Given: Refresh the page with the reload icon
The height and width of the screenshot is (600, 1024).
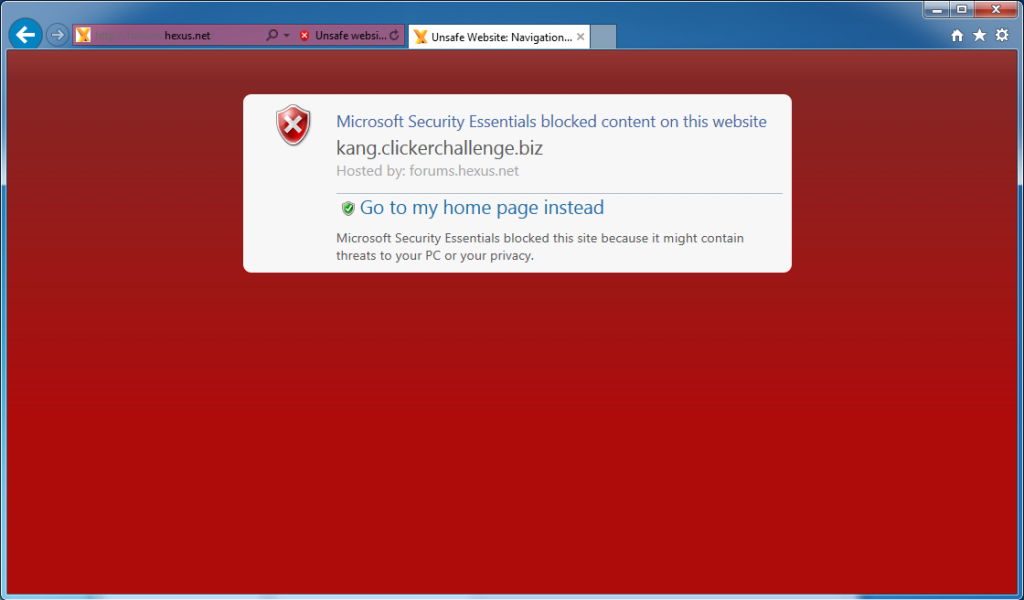Looking at the screenshot, I should pyautogui.click(x=394, y=35).
